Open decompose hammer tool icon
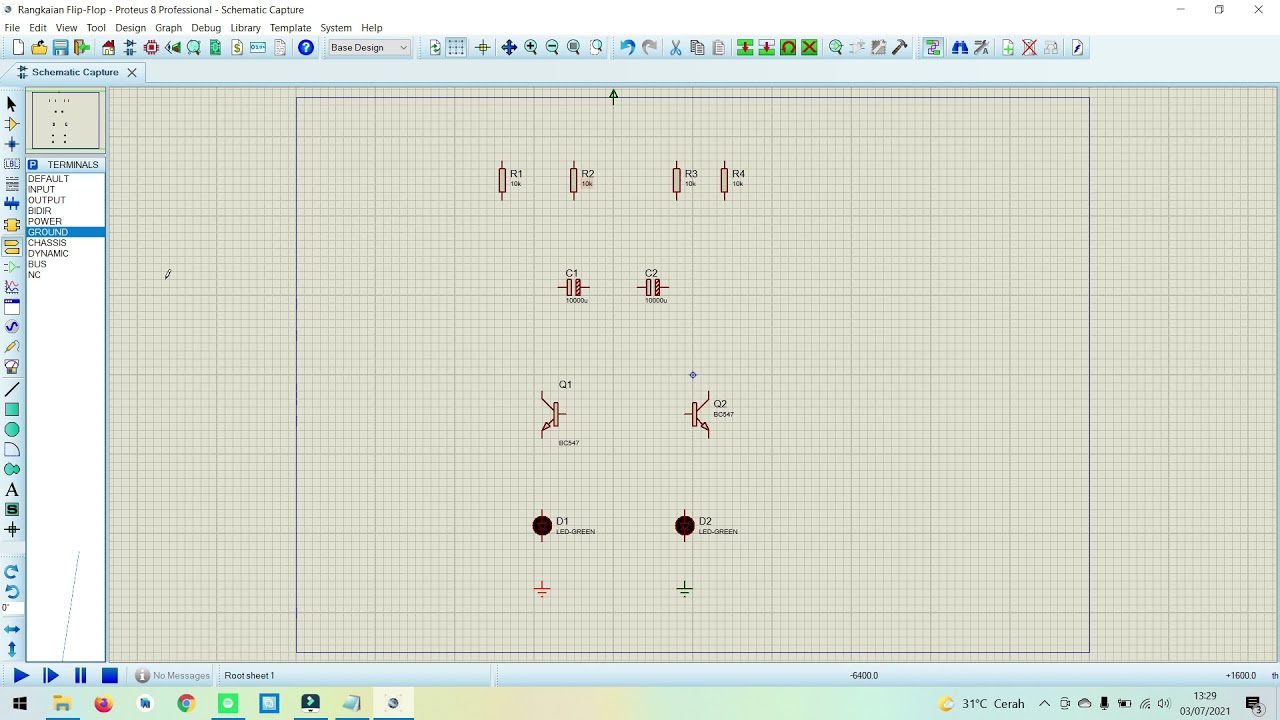Screen dimensions: 1280x720 [x=900, y=48]
